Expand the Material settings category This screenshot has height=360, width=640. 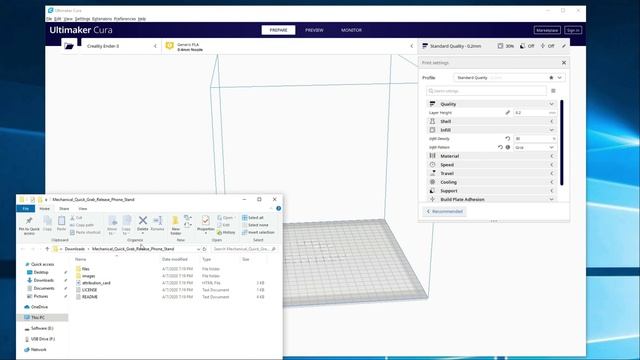(x=552, y=156)
